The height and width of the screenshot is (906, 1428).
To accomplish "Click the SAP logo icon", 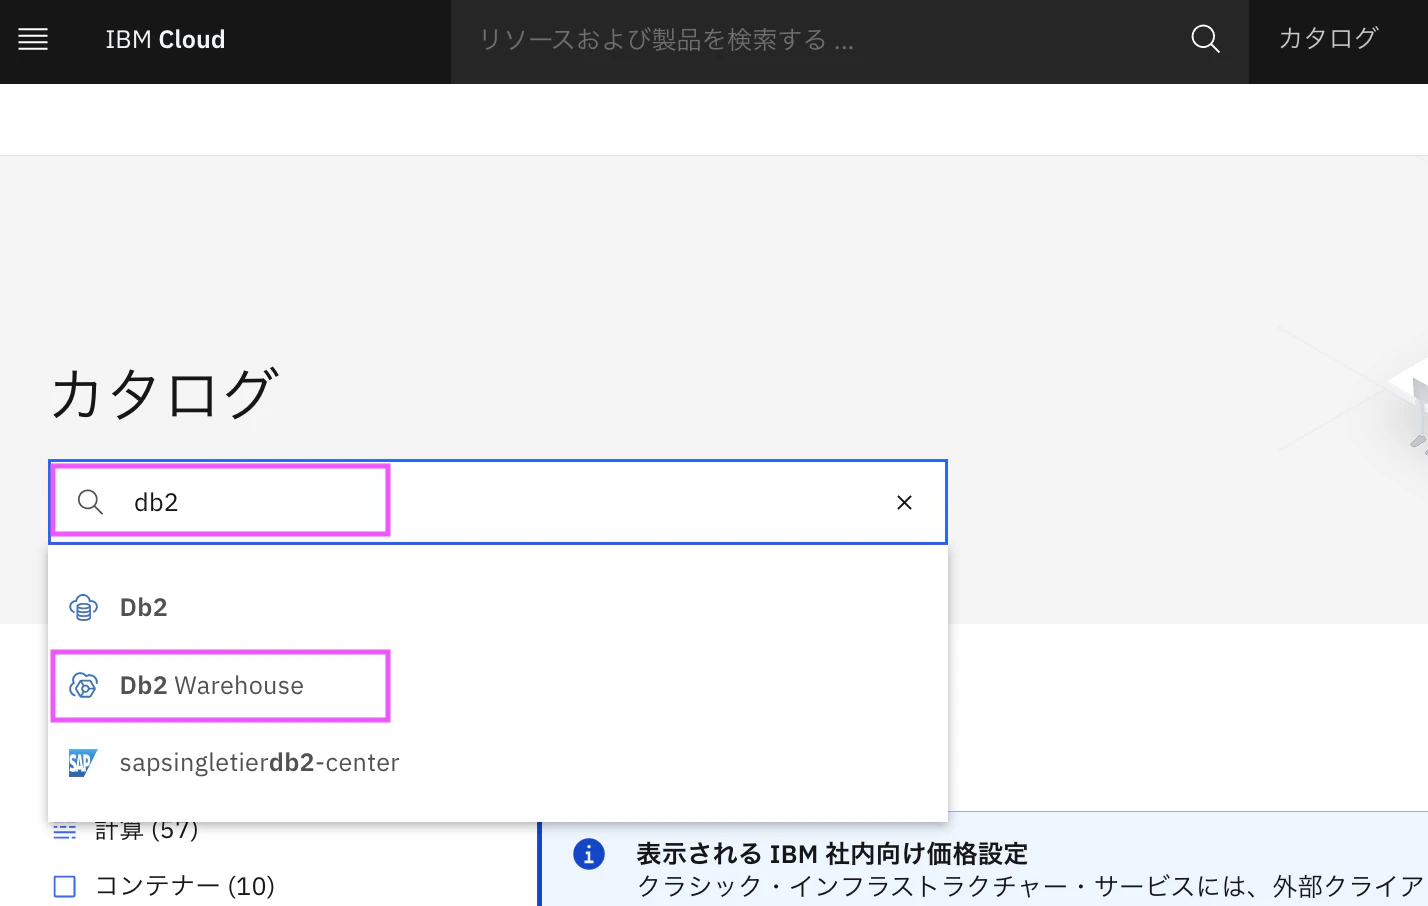I will pos(83,763).
